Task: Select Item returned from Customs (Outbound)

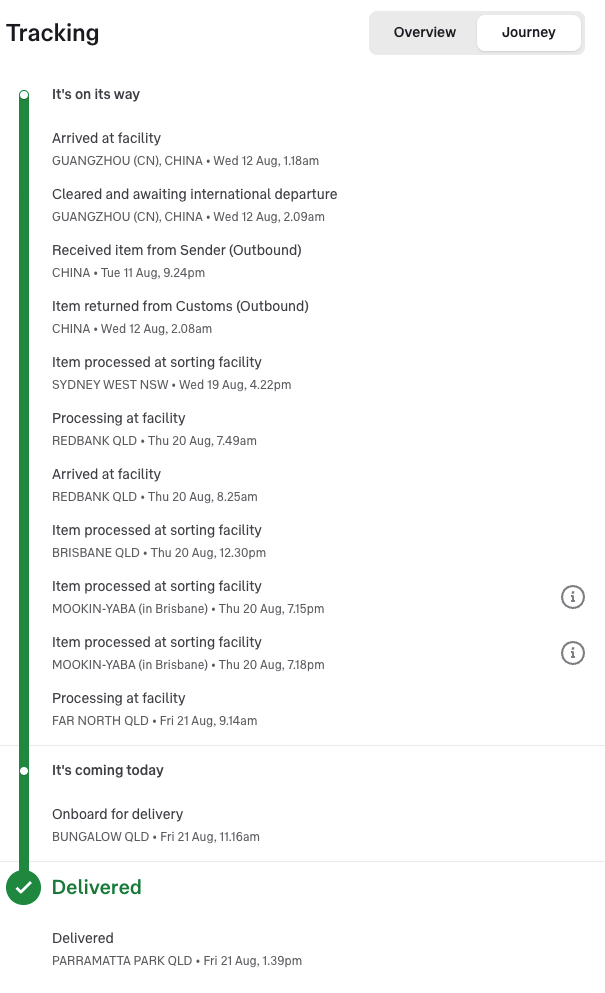Action: pyautogui.click(x=181, y=317)
